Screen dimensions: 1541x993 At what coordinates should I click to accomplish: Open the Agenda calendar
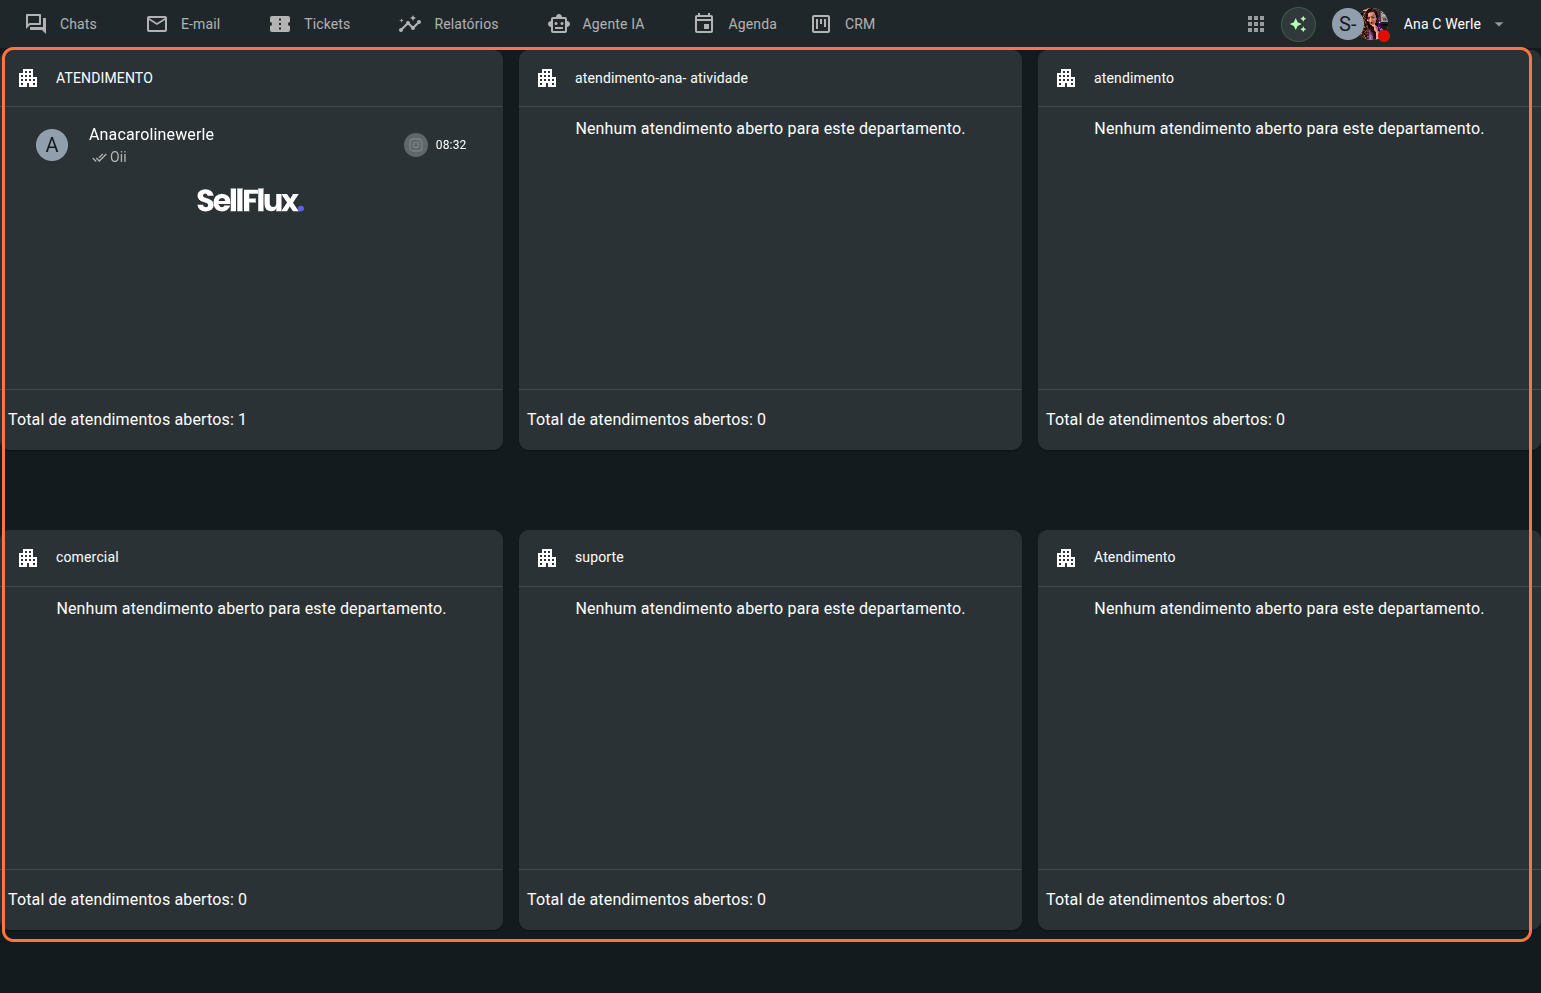click(735, 24)
